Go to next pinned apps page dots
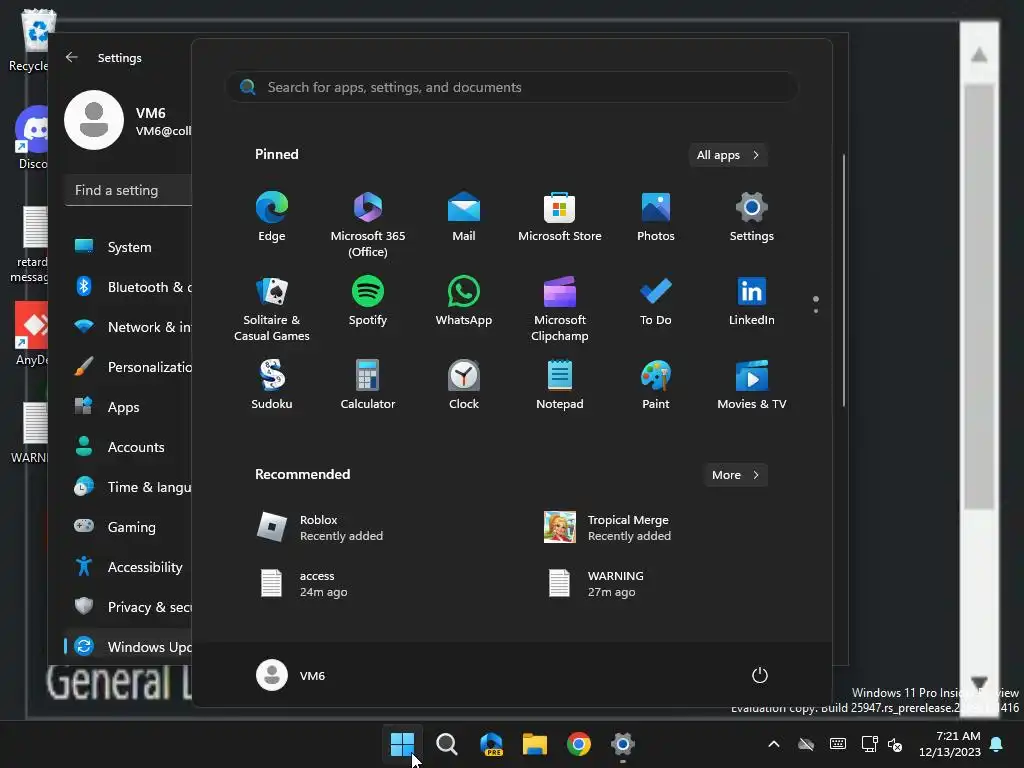This screenshot has width=1024, height=768. pos(816,304)
